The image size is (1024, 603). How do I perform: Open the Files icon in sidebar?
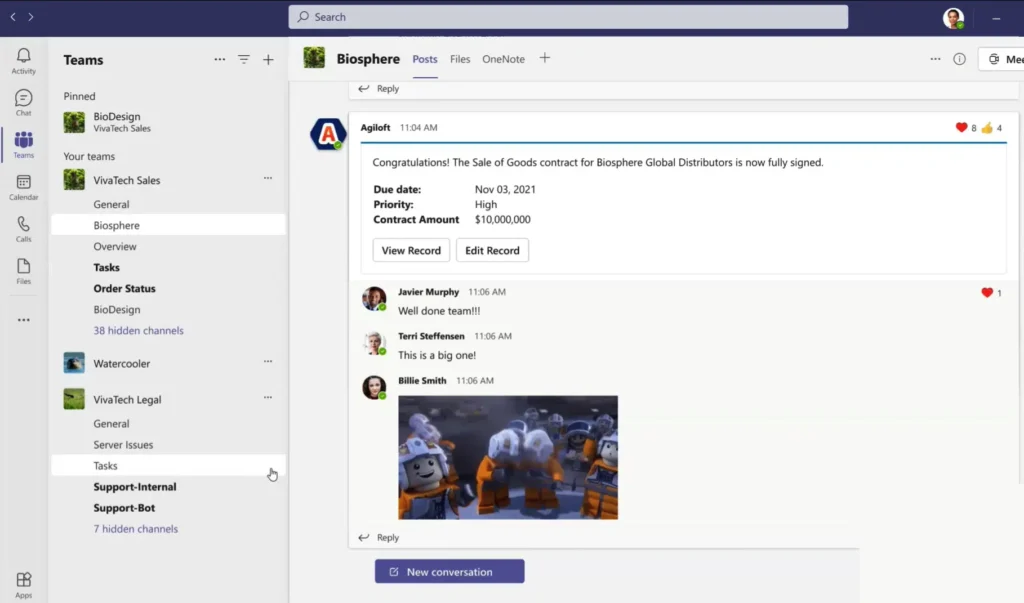click(24, 270)
